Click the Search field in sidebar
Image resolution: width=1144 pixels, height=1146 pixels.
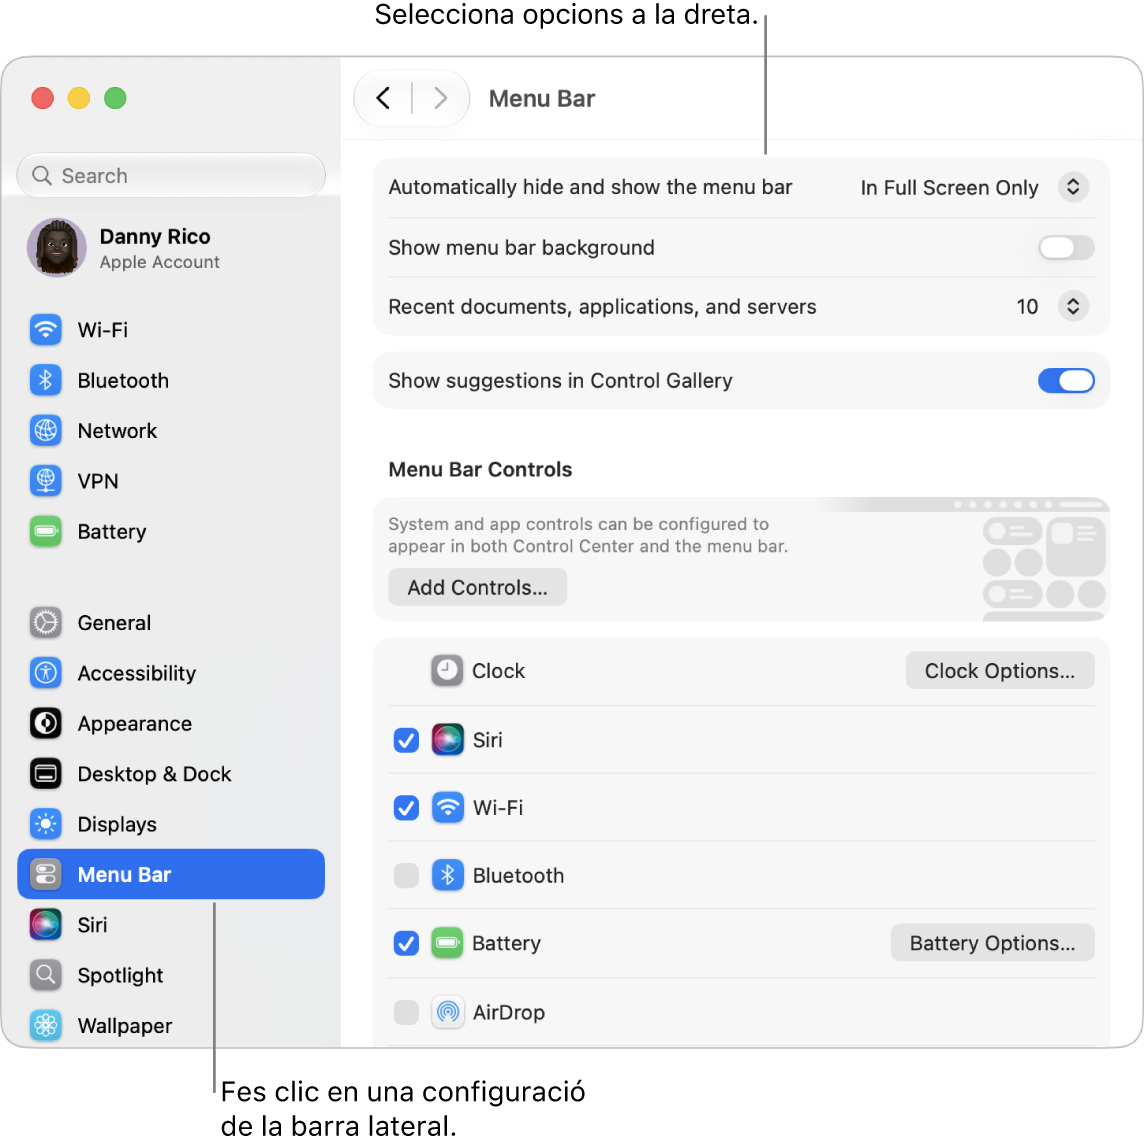171,175
